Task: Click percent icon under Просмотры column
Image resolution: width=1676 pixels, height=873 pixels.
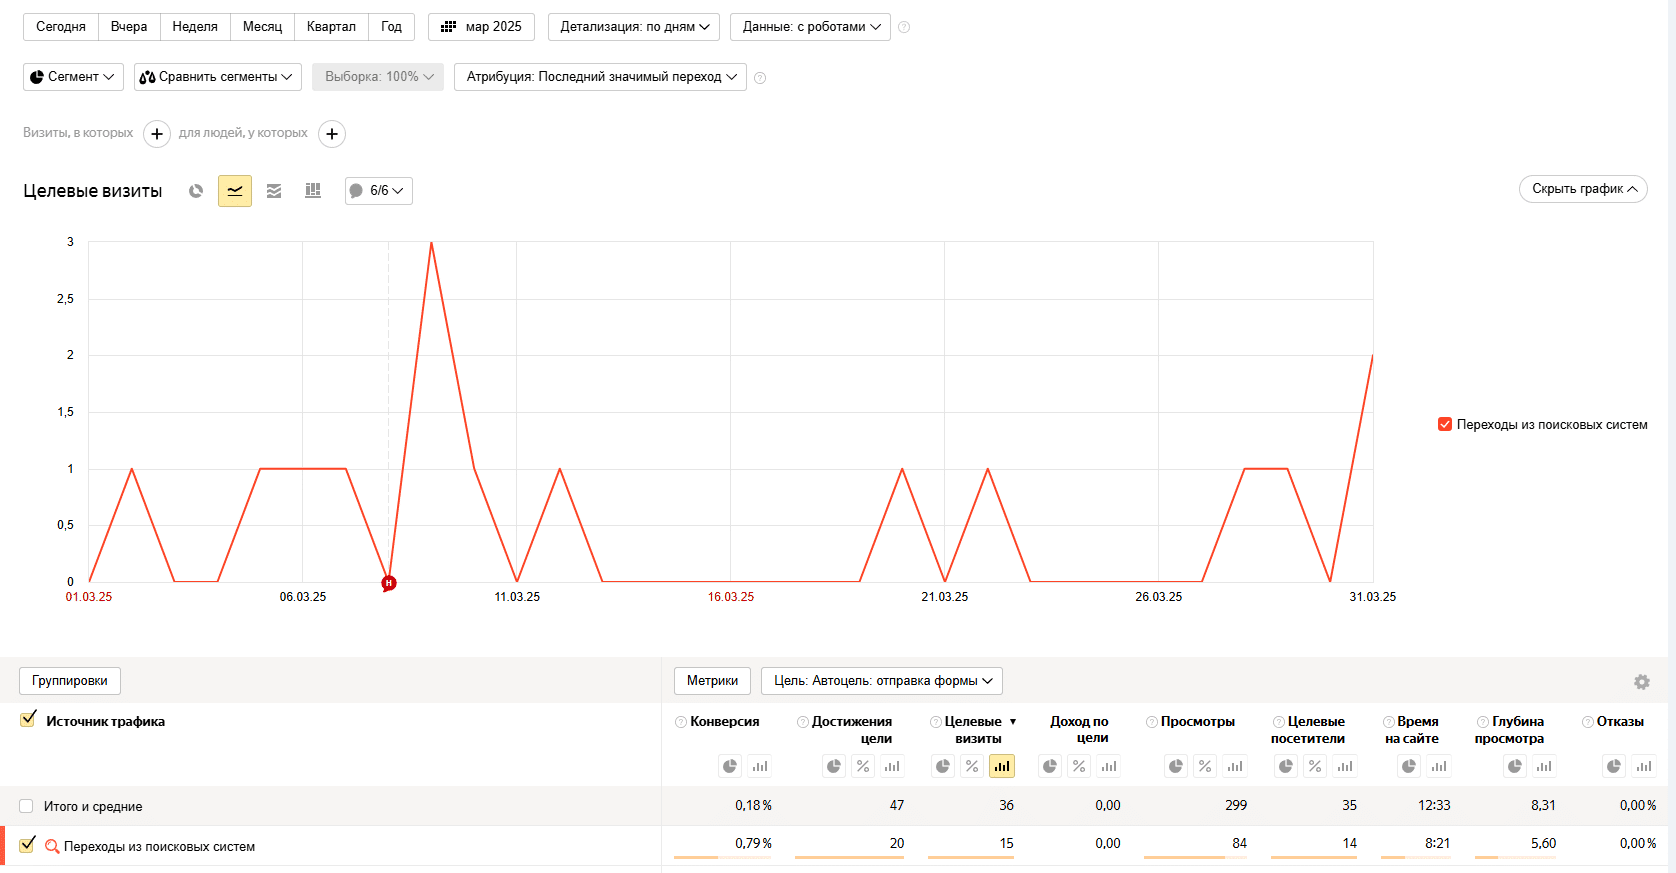Action: pyautogui.click(x=1205, y=766)
